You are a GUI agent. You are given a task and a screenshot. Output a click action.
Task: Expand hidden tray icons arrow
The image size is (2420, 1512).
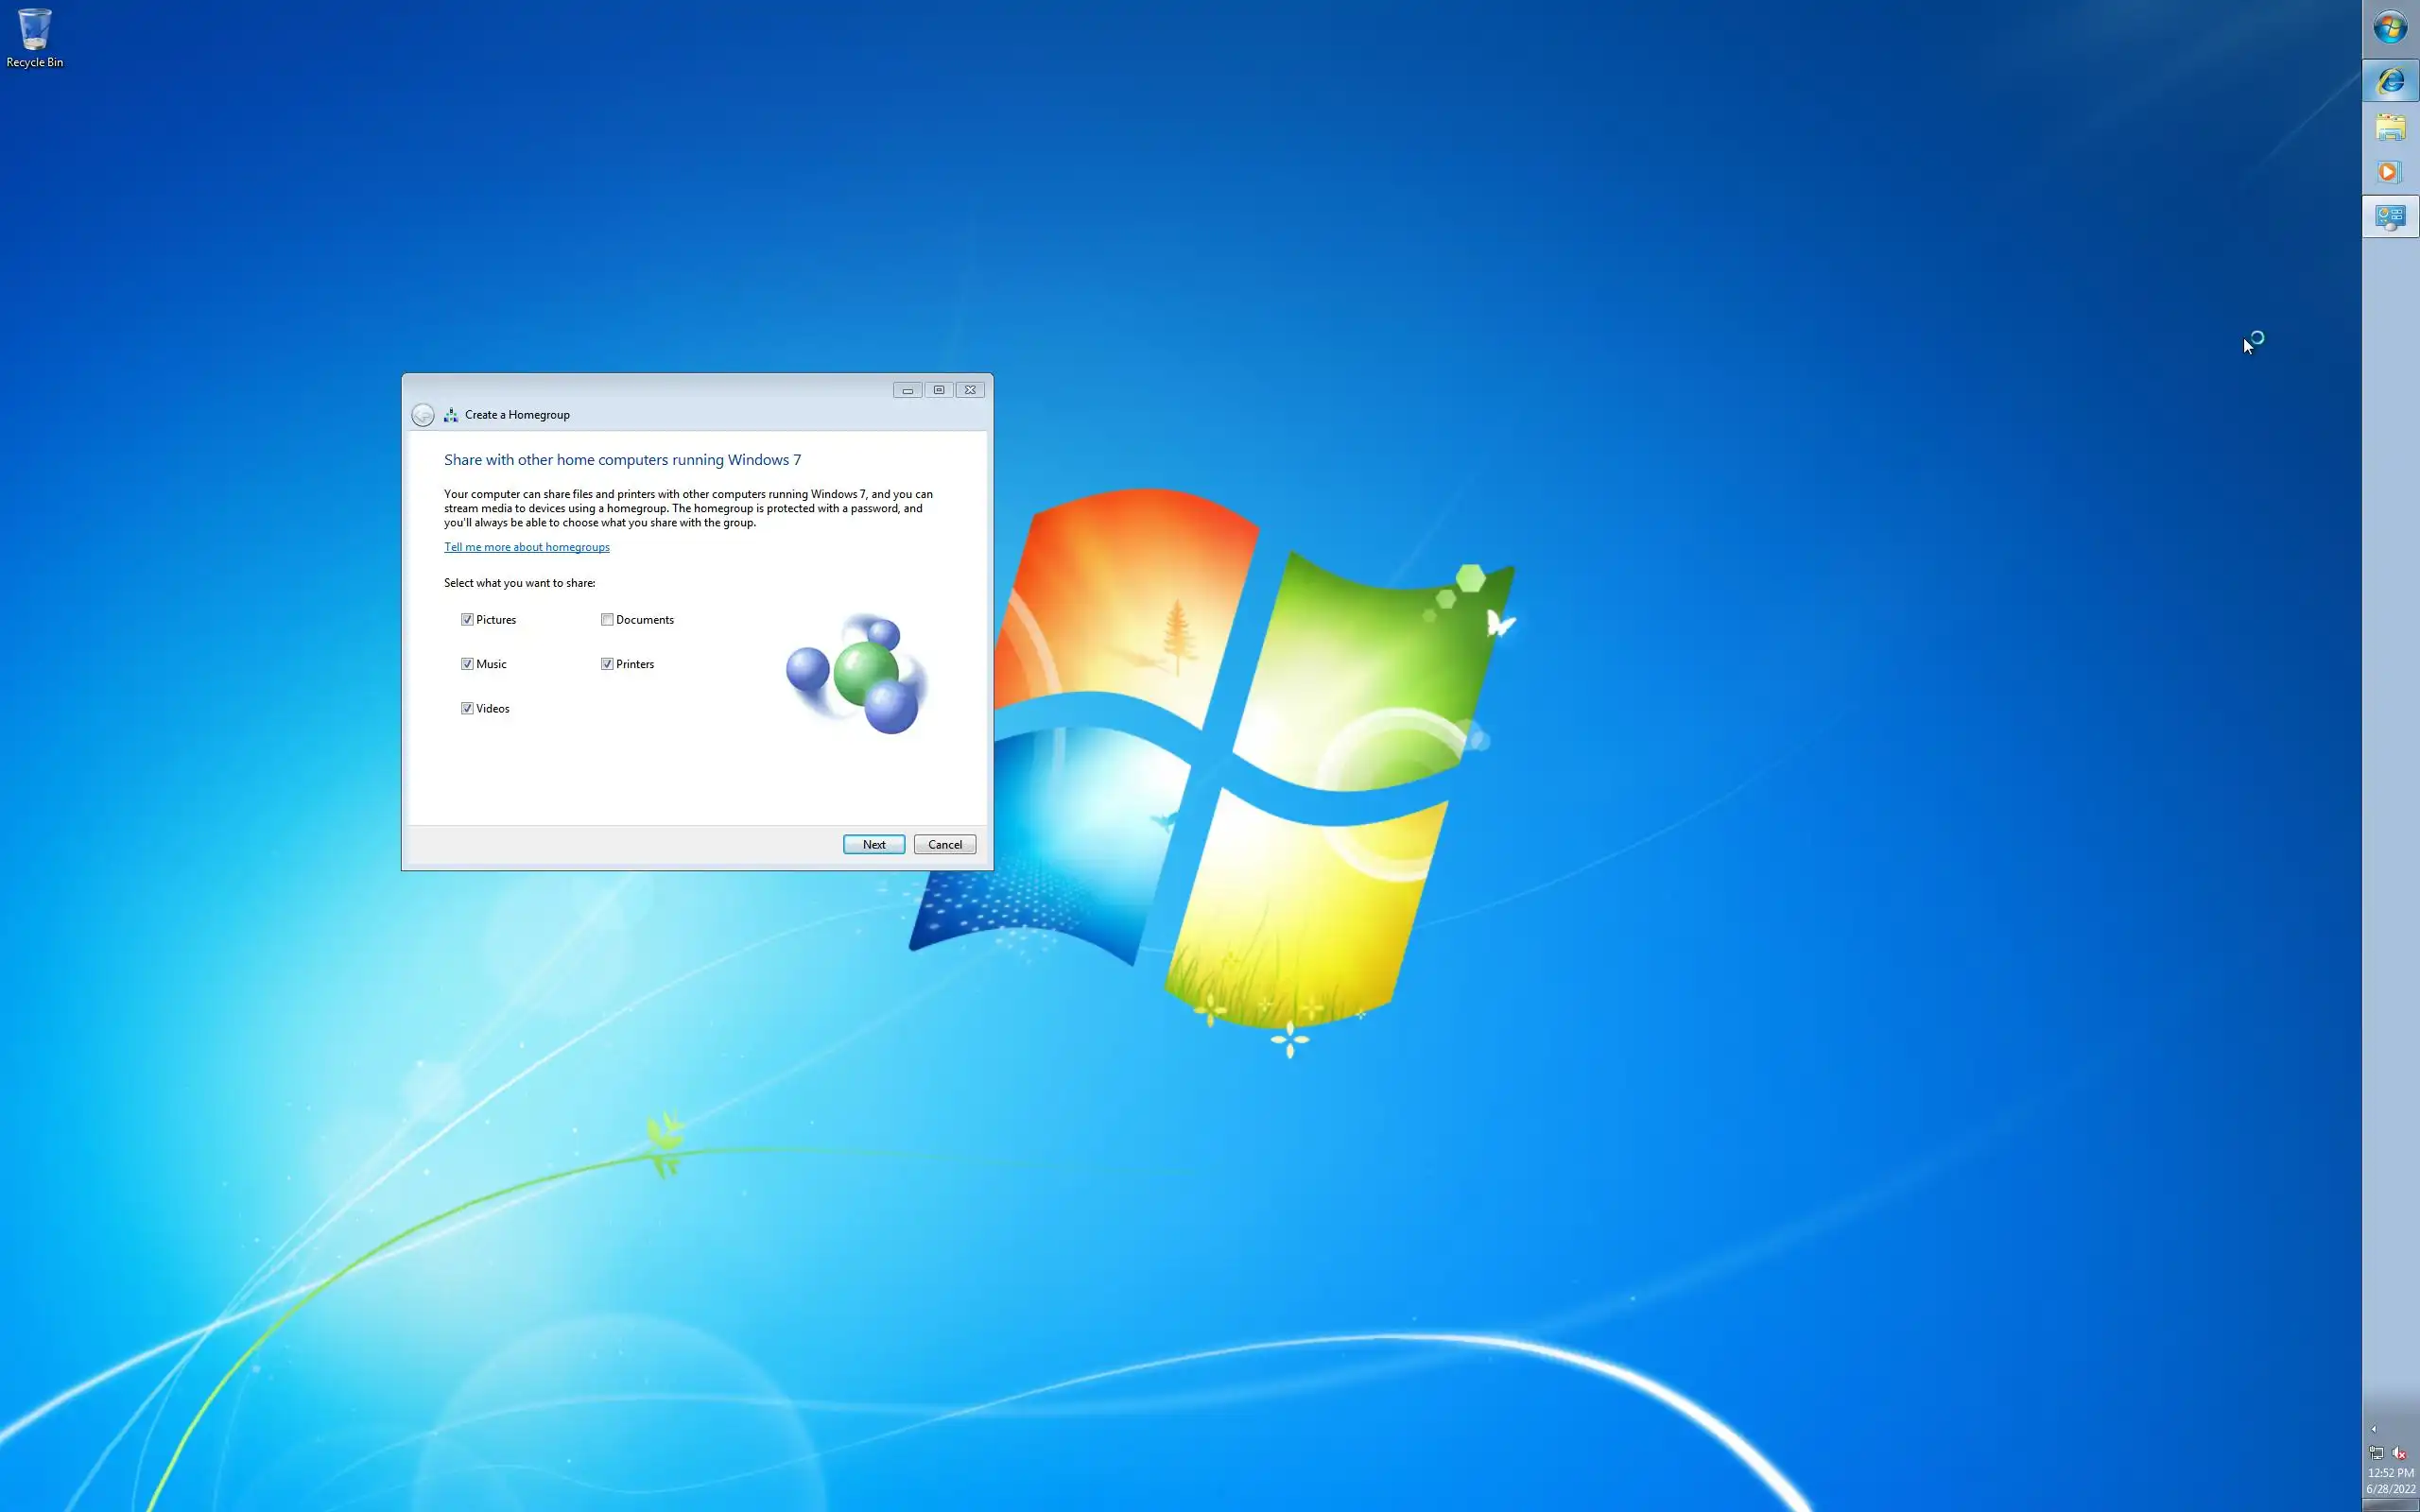2374,1429
